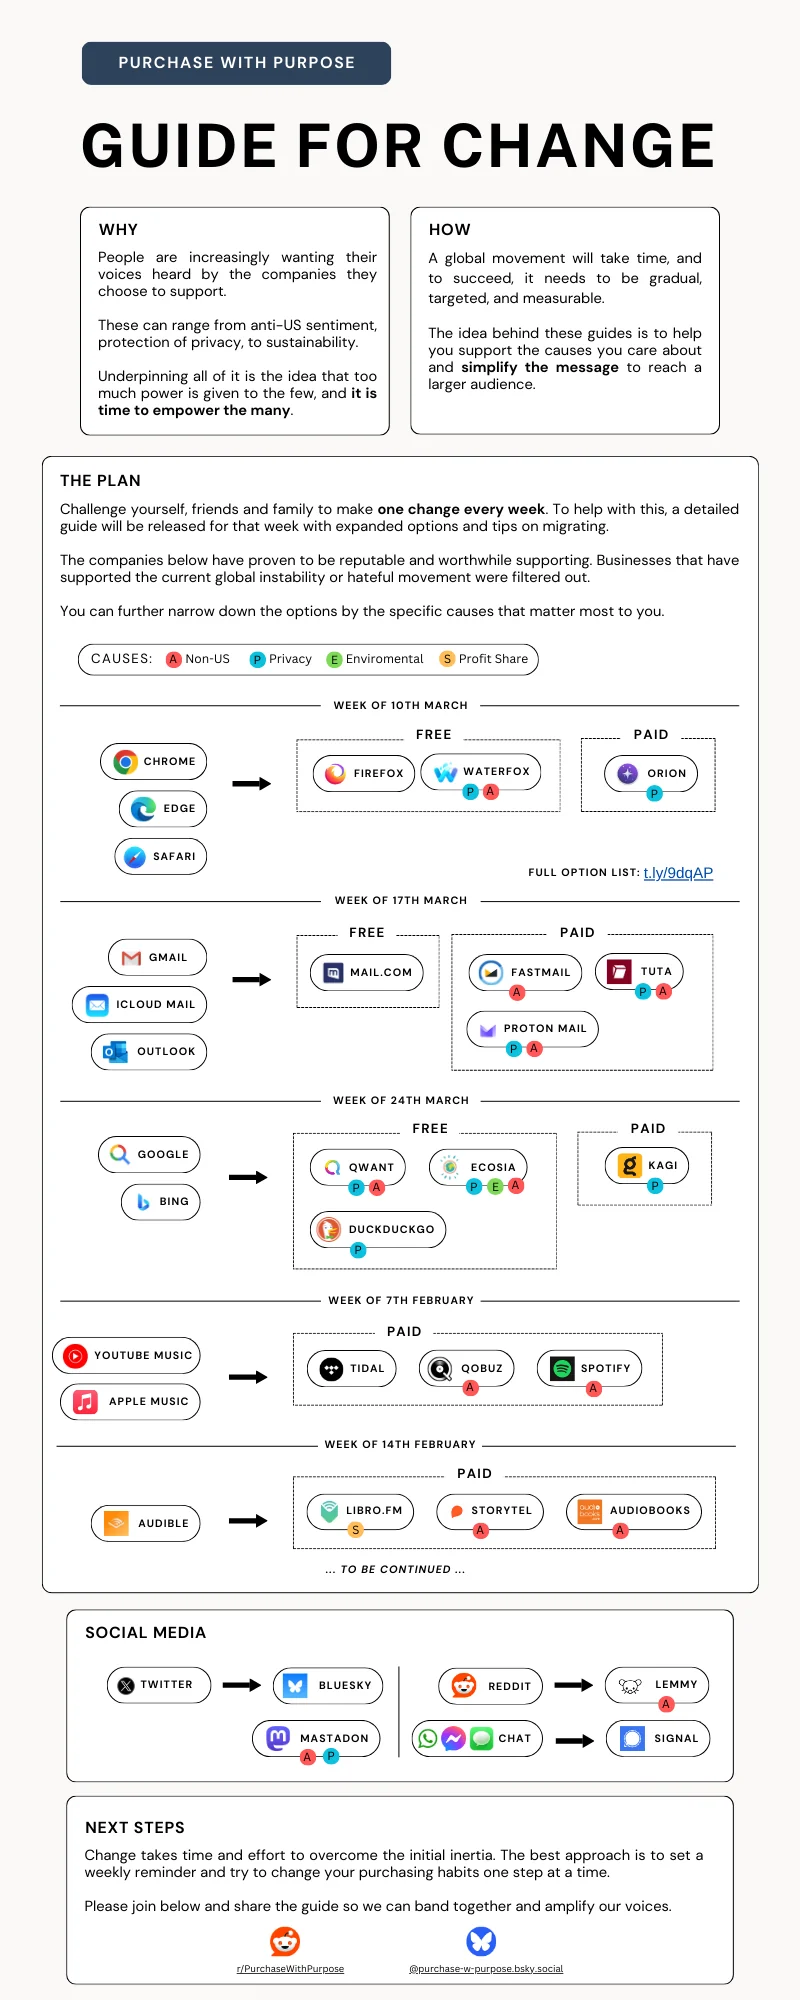Click the green Environmental badge in Causes legend
Viewport: 800px width, 2000px height.
click(x=335, y=659)
